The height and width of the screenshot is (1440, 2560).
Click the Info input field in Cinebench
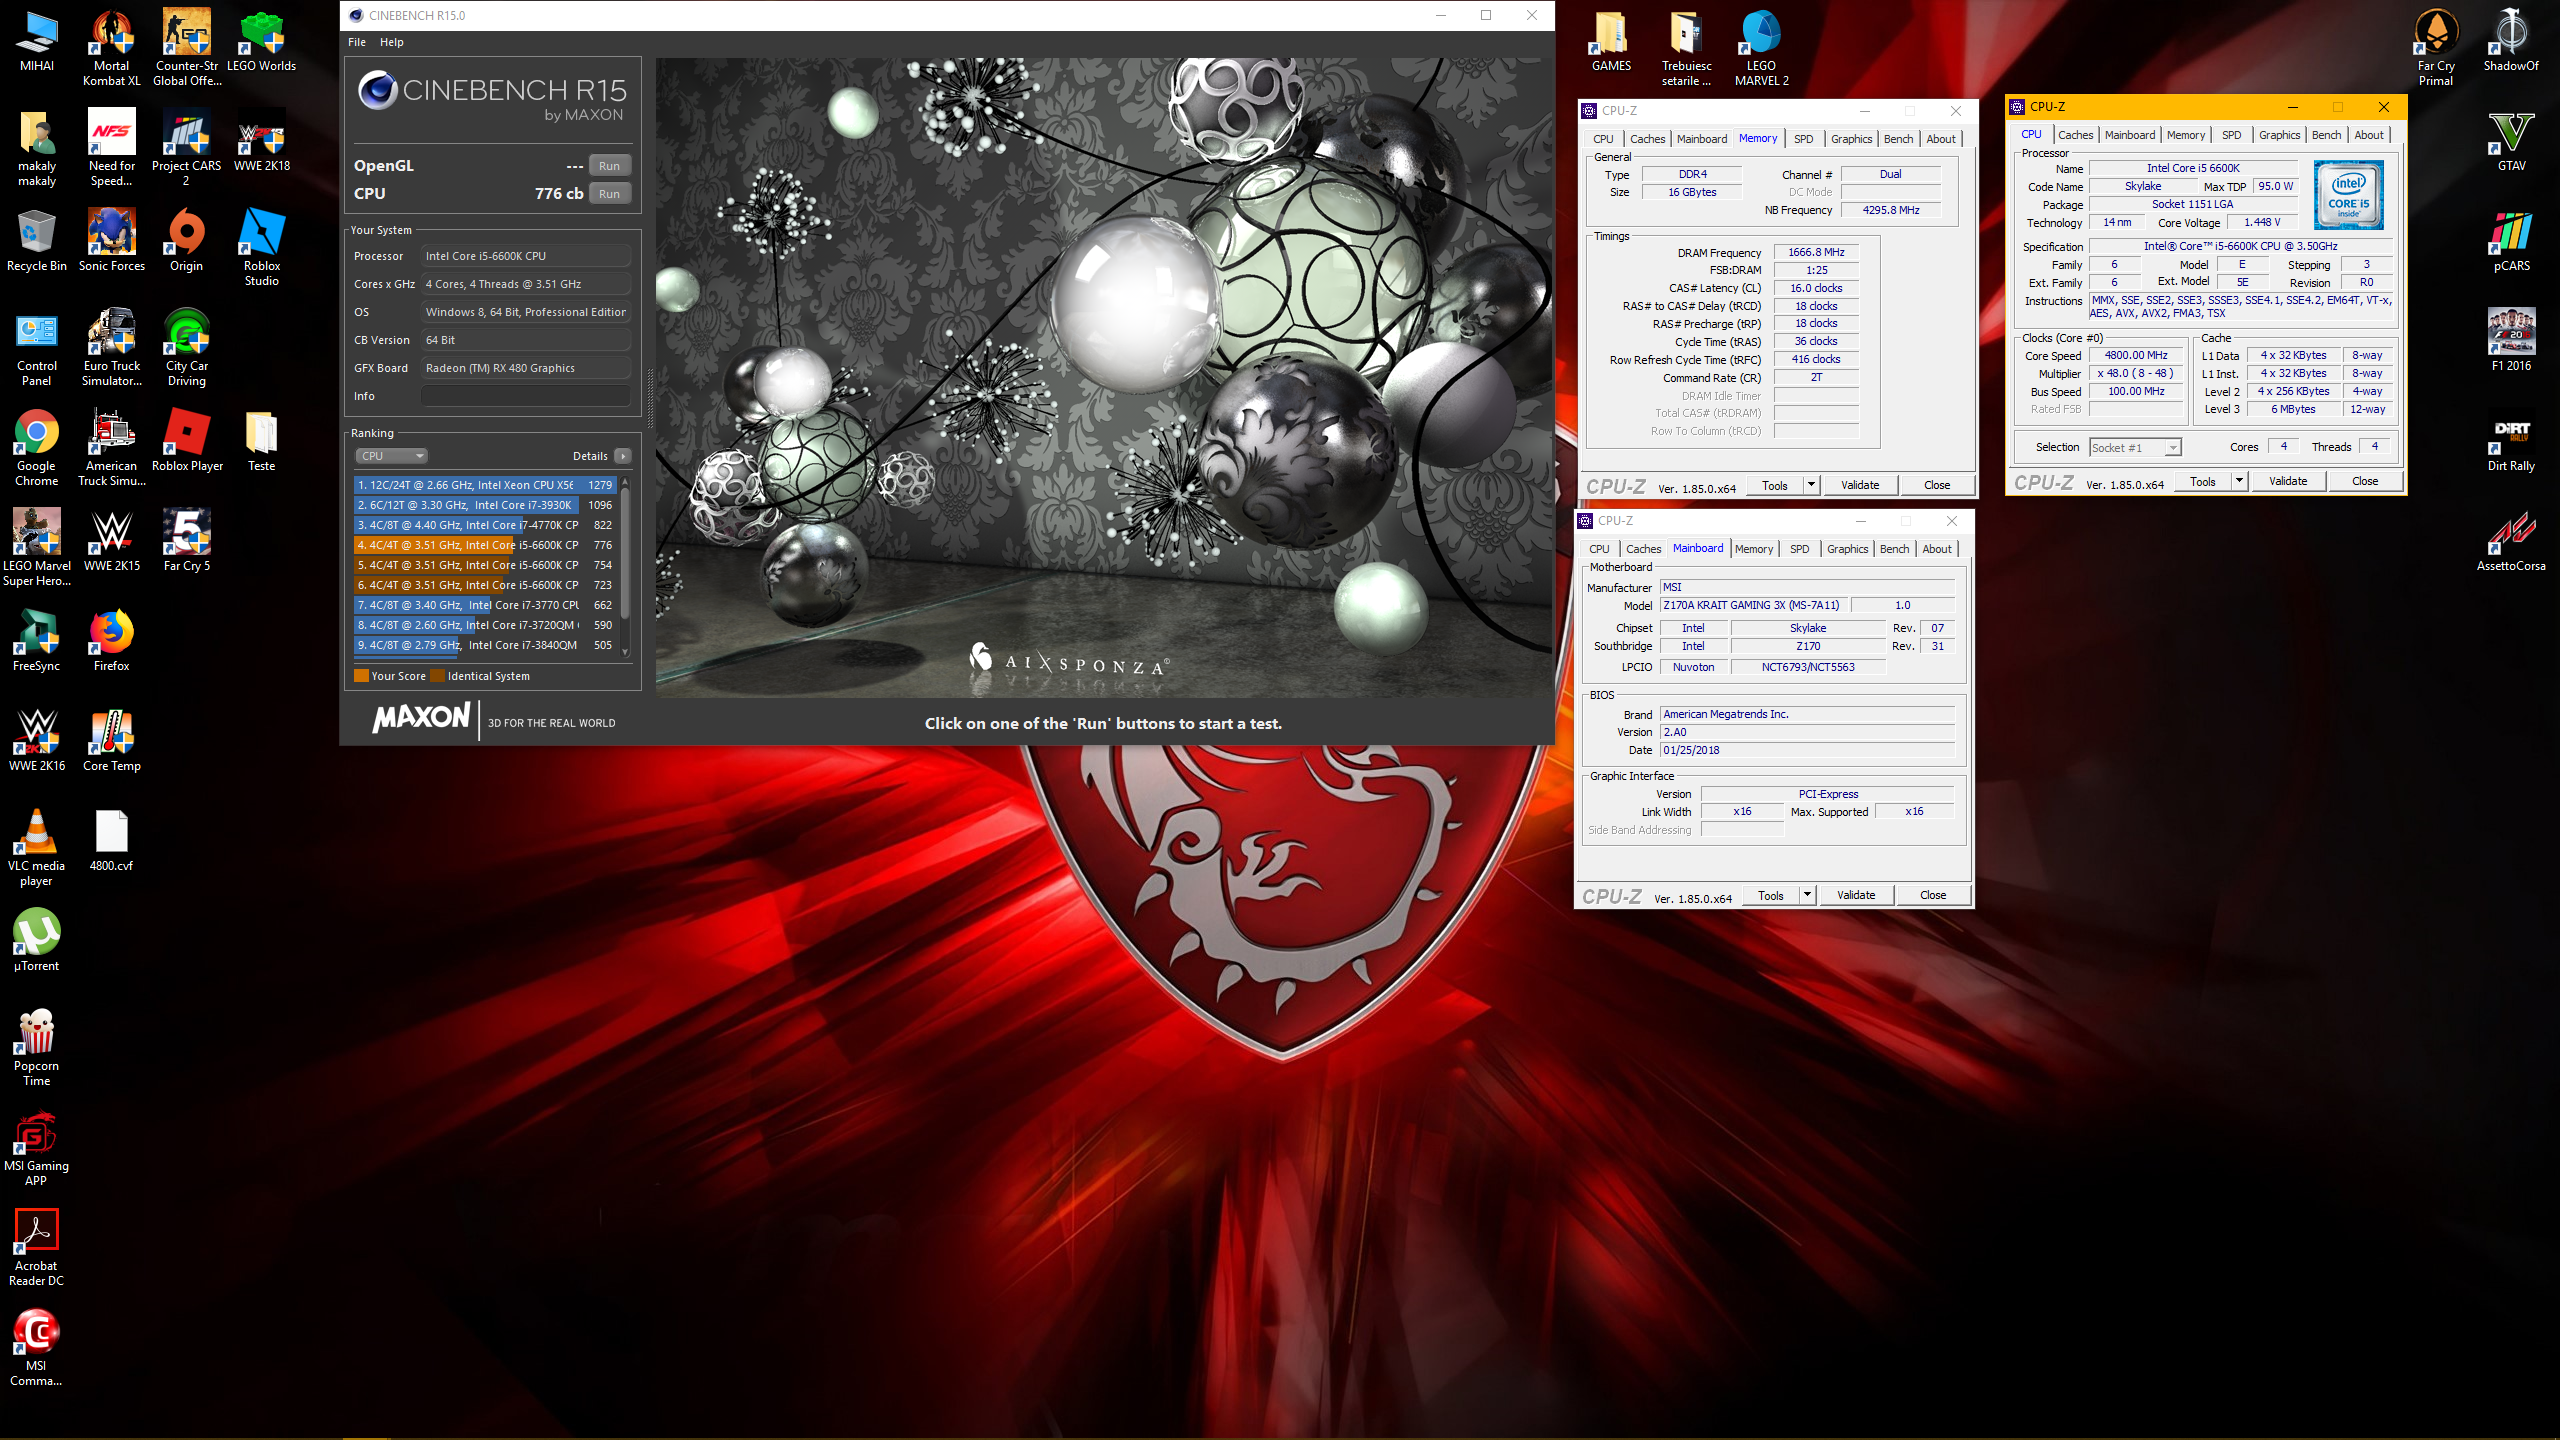tap(525, 396)
